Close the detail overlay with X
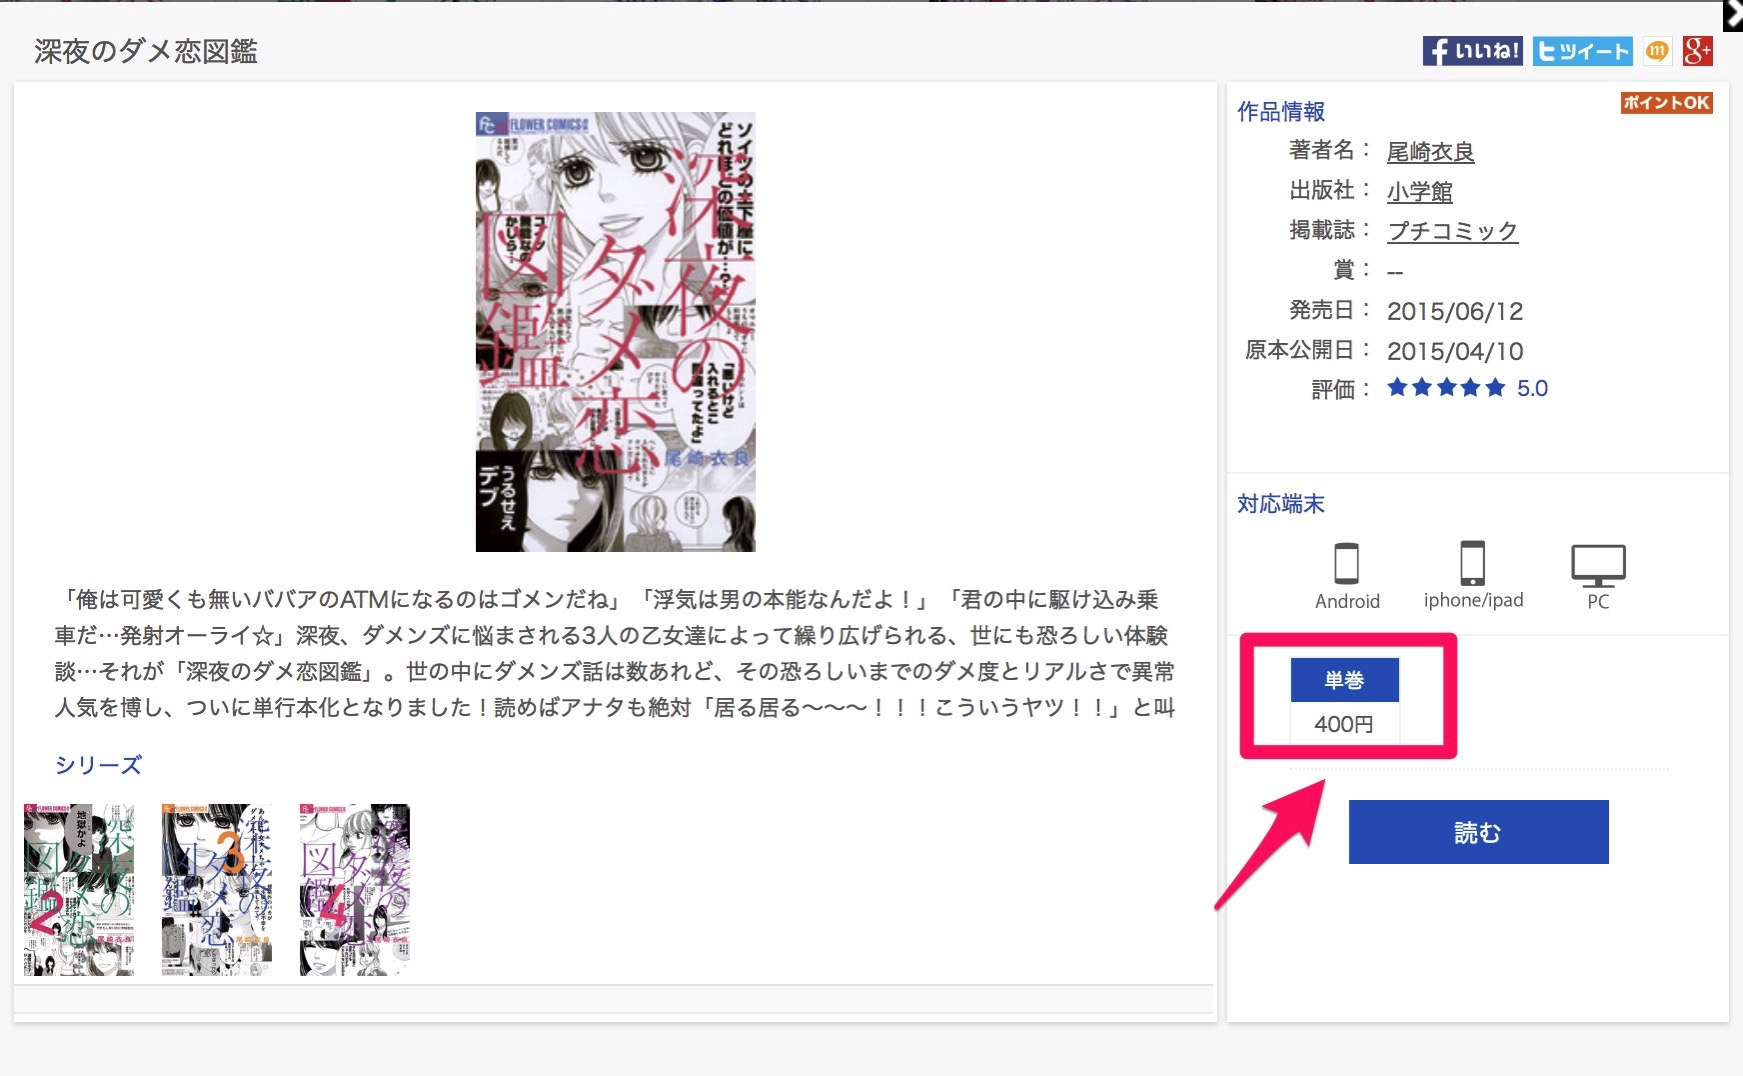 (1733, 15)
